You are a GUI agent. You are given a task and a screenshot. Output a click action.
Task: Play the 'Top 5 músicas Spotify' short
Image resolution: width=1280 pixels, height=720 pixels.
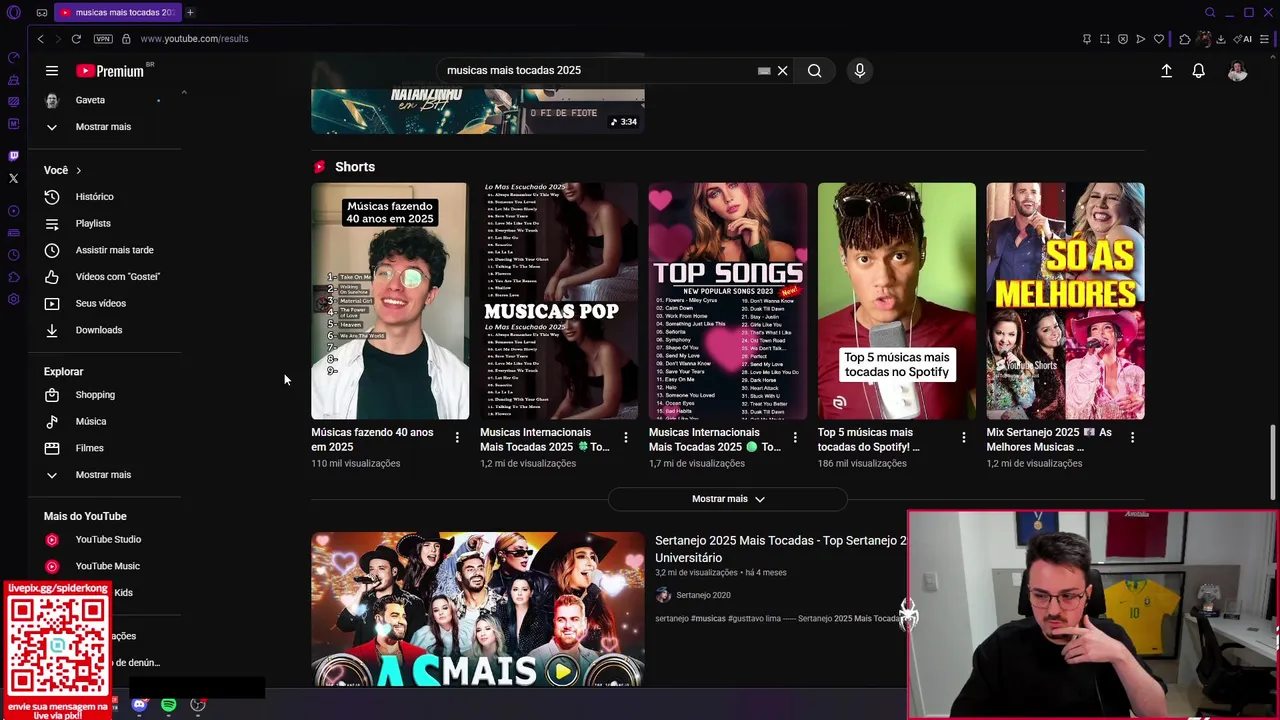pyautogui.click(x=896, y=301)
